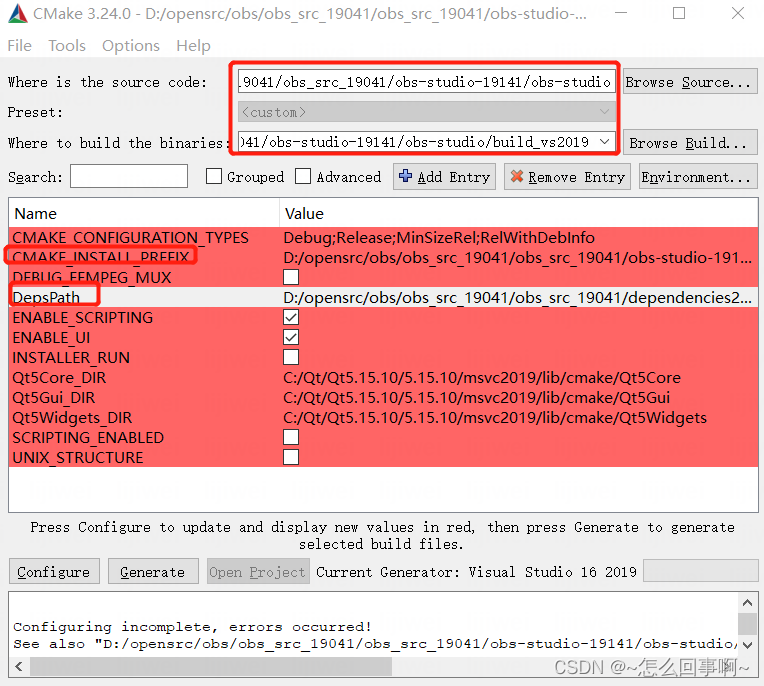Click the CMAKE_INSTALL_PREFIX path value
Screen dimensions: 764x686
coord(517,257)
